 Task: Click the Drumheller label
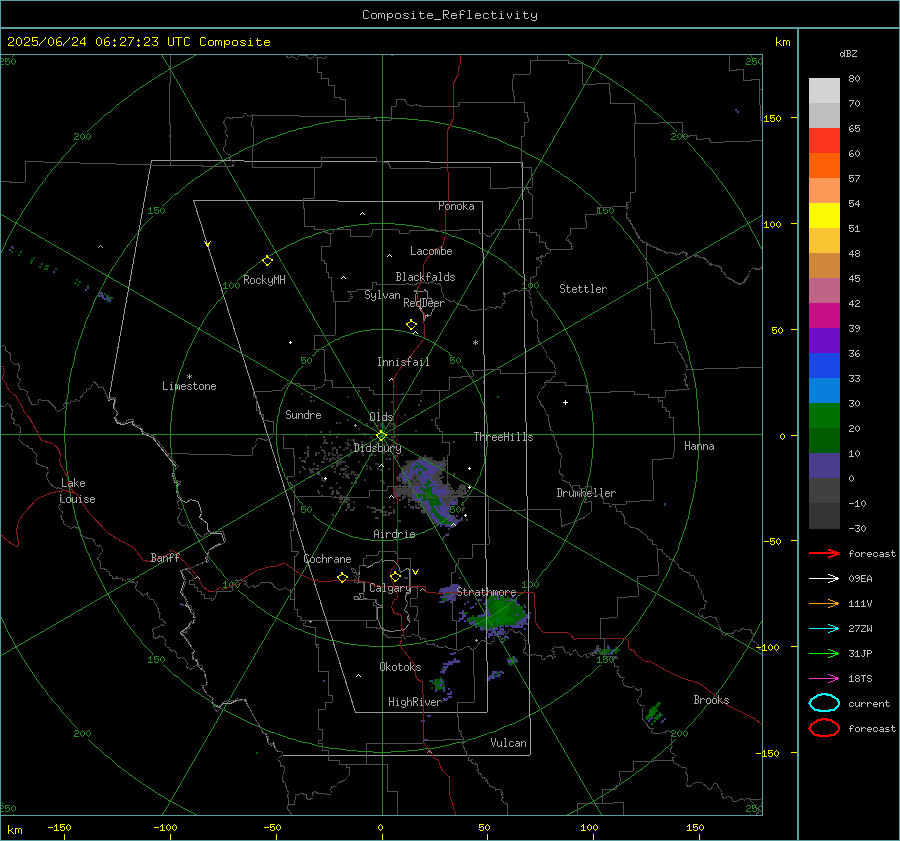(x=586, y=493)
